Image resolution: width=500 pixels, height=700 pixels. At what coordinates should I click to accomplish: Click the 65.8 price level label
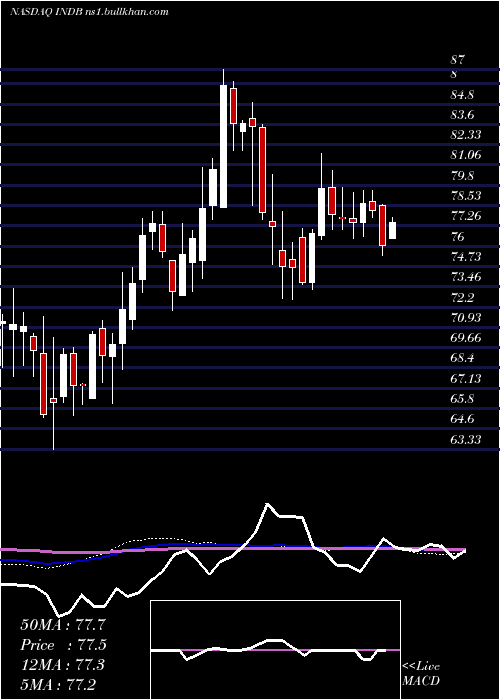(x=462, y=399)
